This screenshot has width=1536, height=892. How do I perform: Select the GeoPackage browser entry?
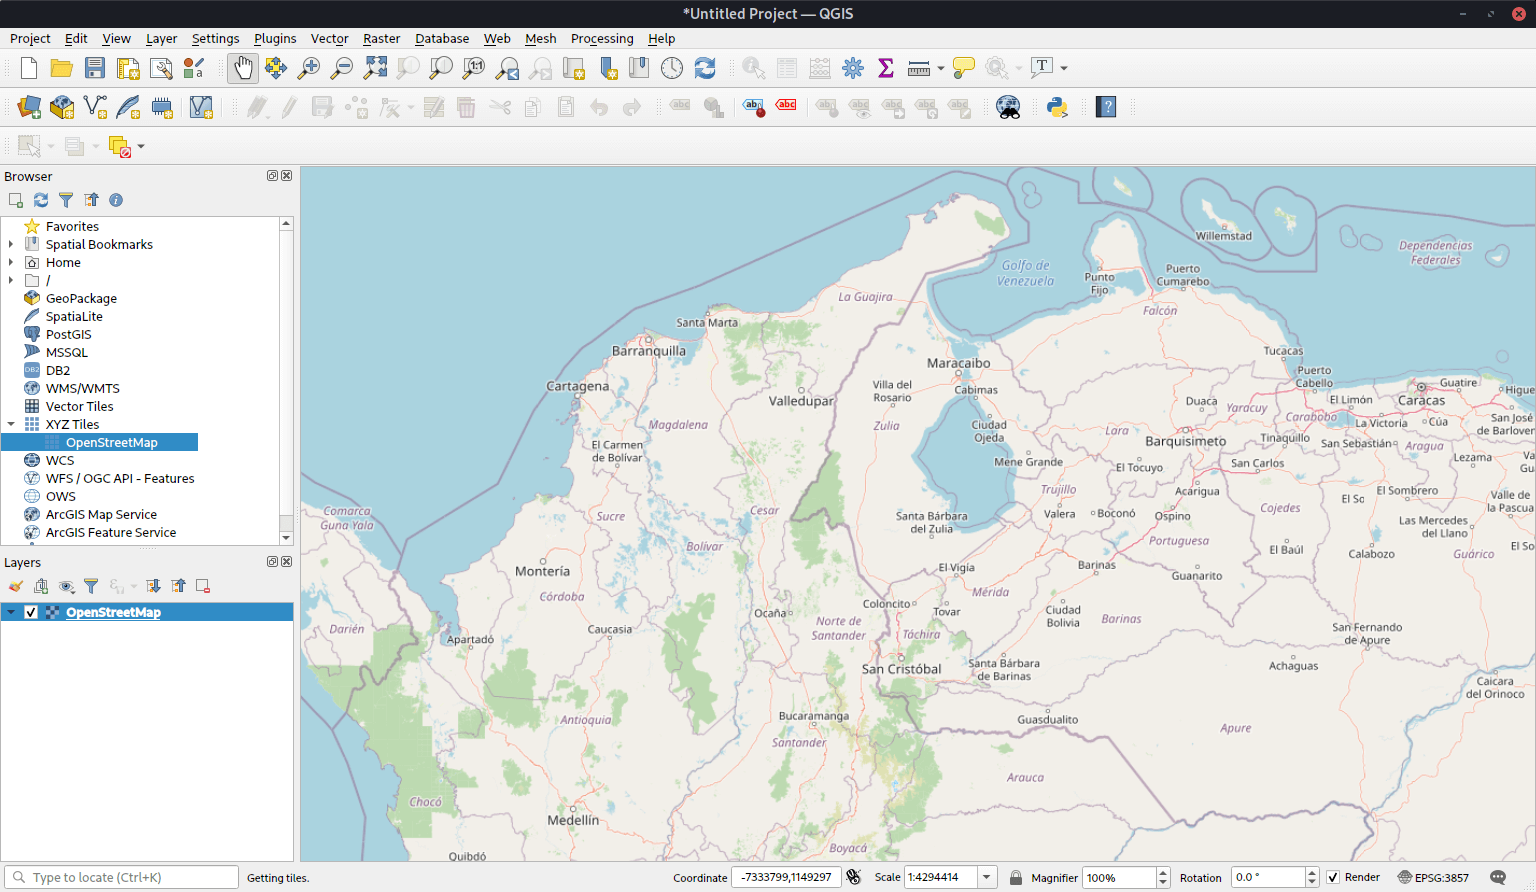[x=81, y=298]
